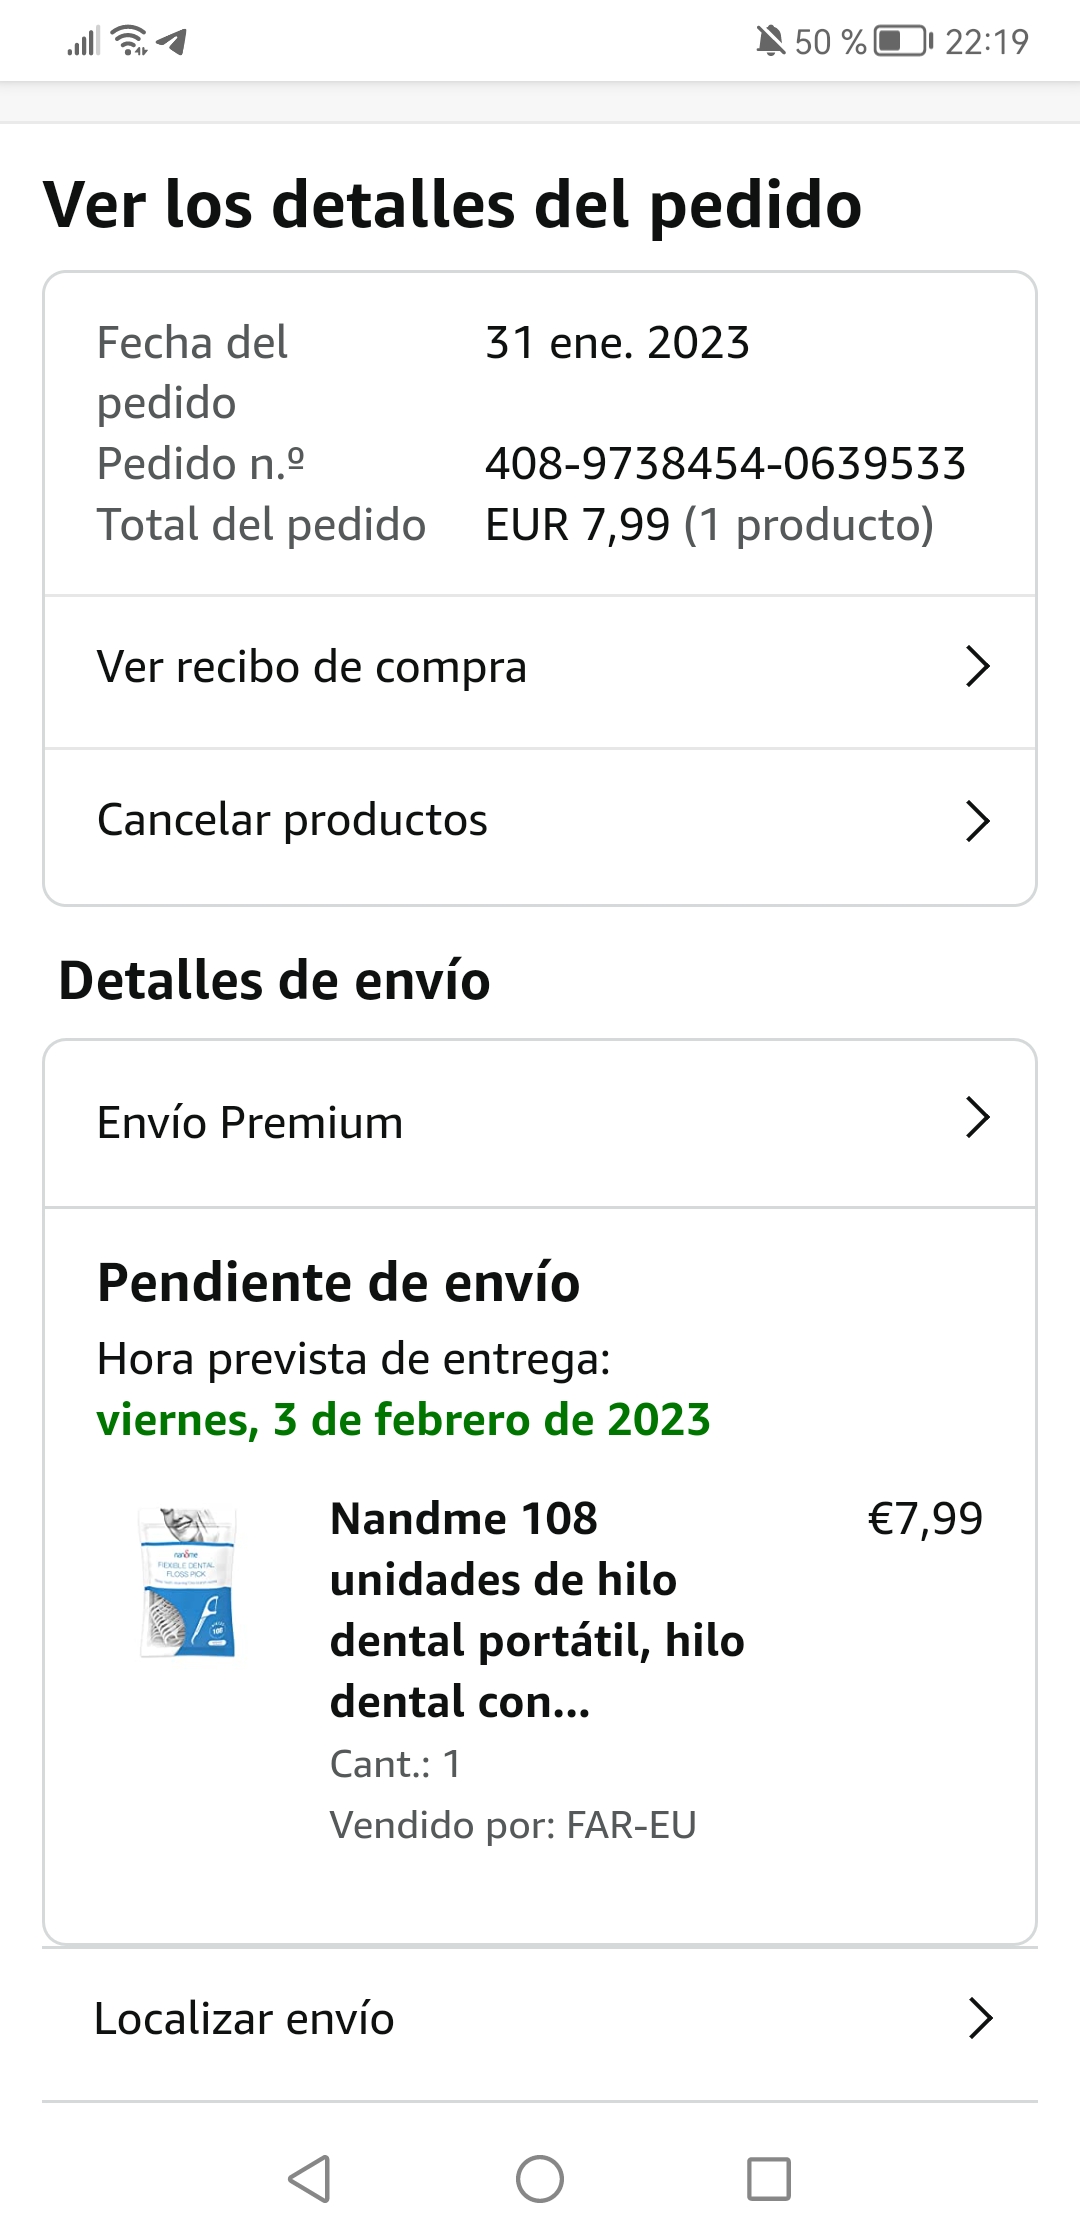Tap Localizar envío to track shipment
1080x2240 pixels.
(244, 2018)
